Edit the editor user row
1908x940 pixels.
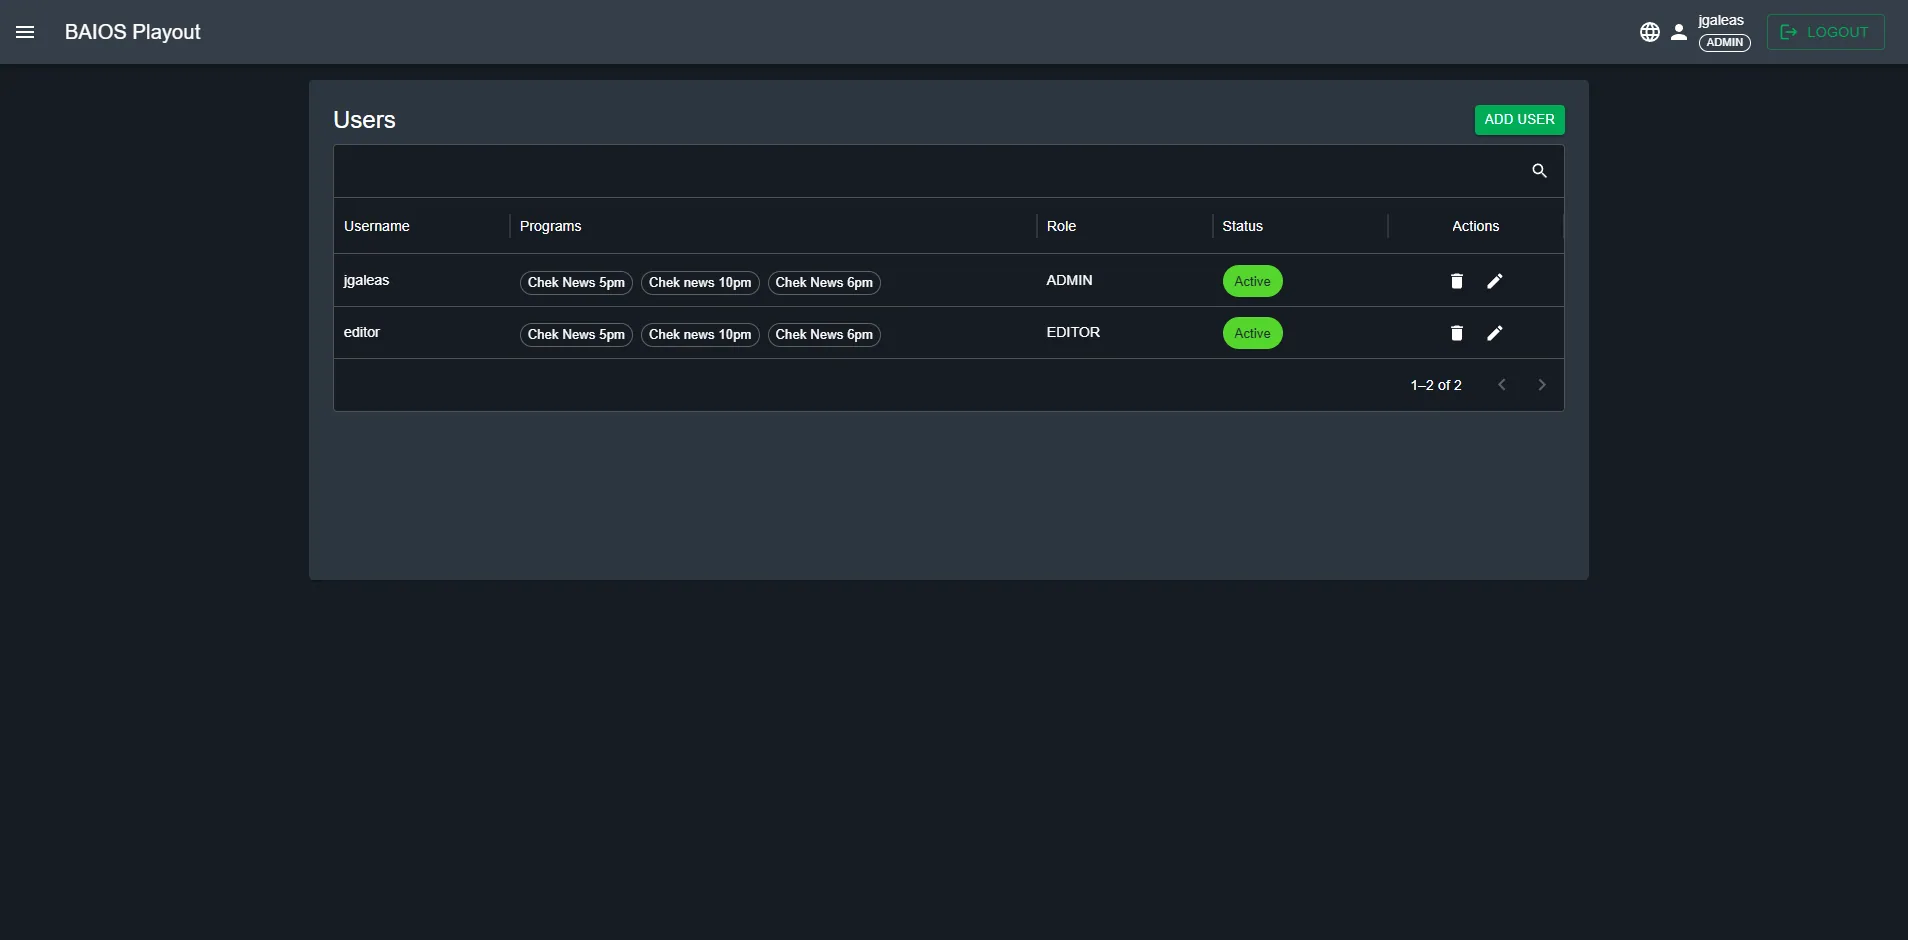coord(1495,333)
